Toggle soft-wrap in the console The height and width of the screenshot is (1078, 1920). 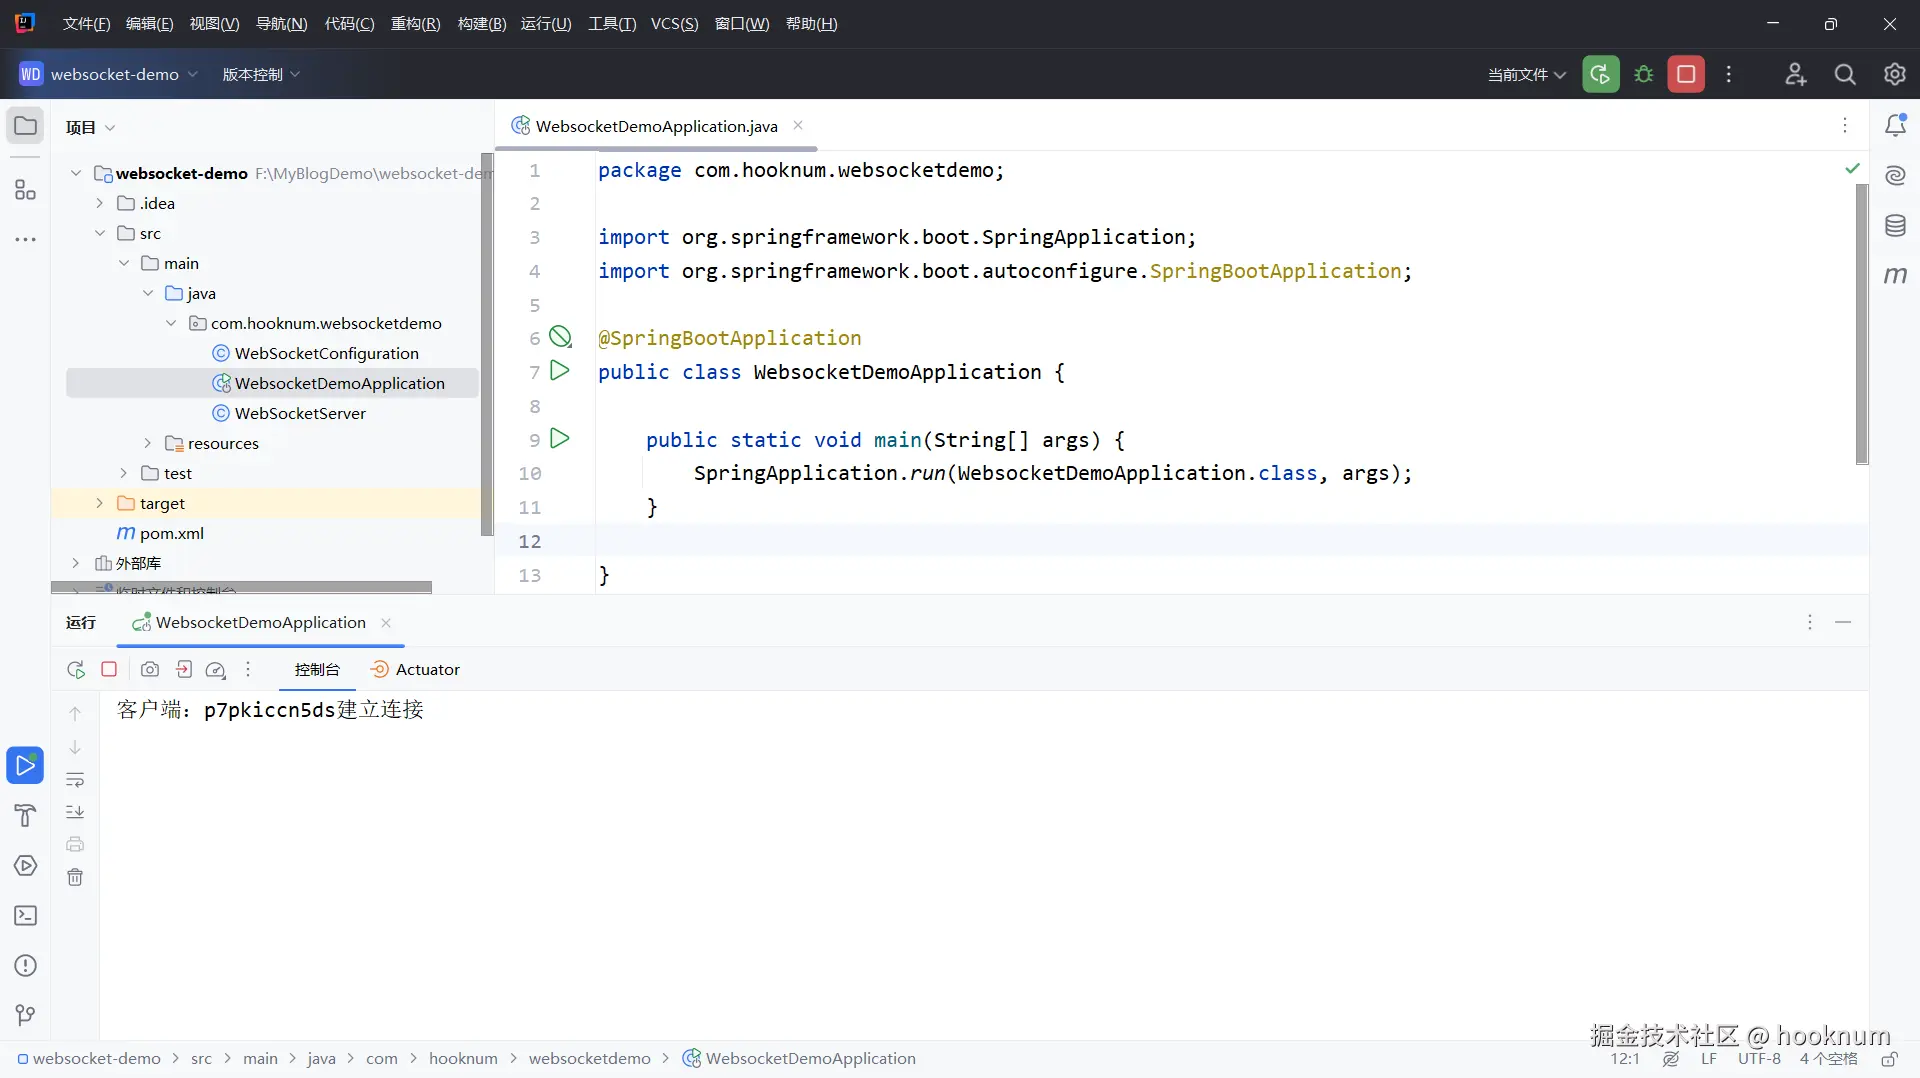(x=75, y=780)
